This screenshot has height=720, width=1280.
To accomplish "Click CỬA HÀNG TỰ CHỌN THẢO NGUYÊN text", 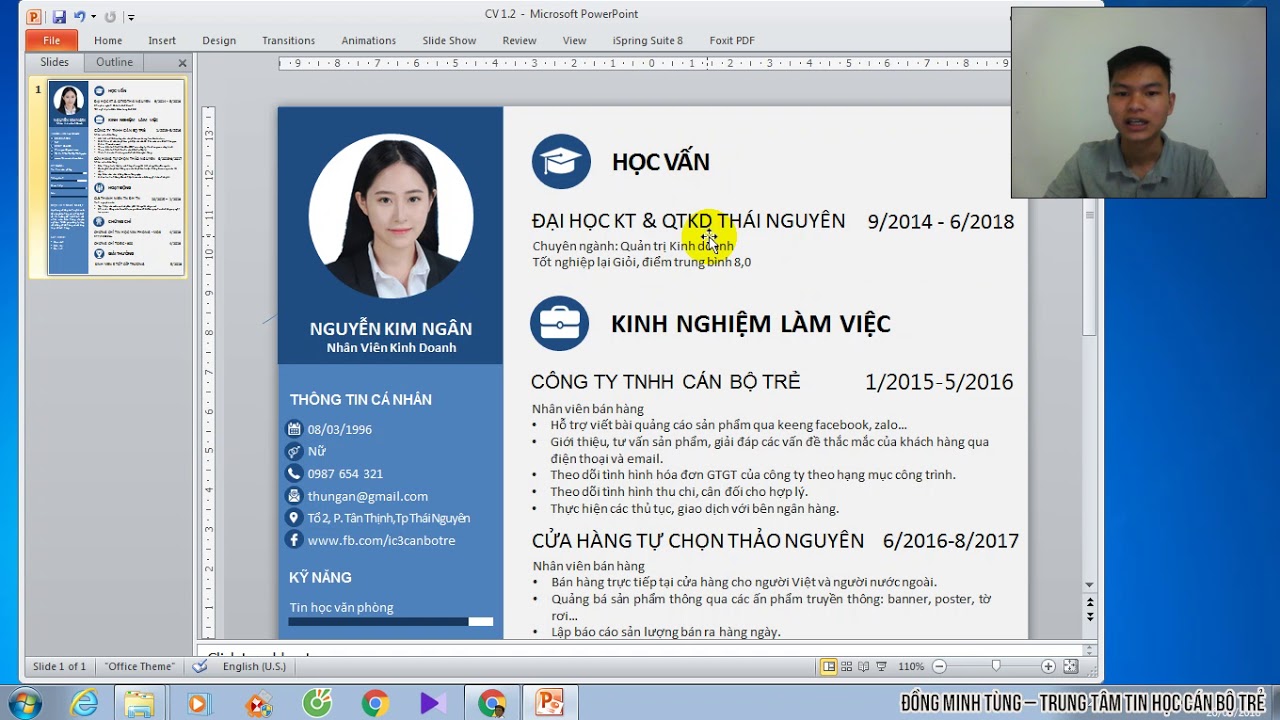I will pyautogui.click(x=698, y=541).
